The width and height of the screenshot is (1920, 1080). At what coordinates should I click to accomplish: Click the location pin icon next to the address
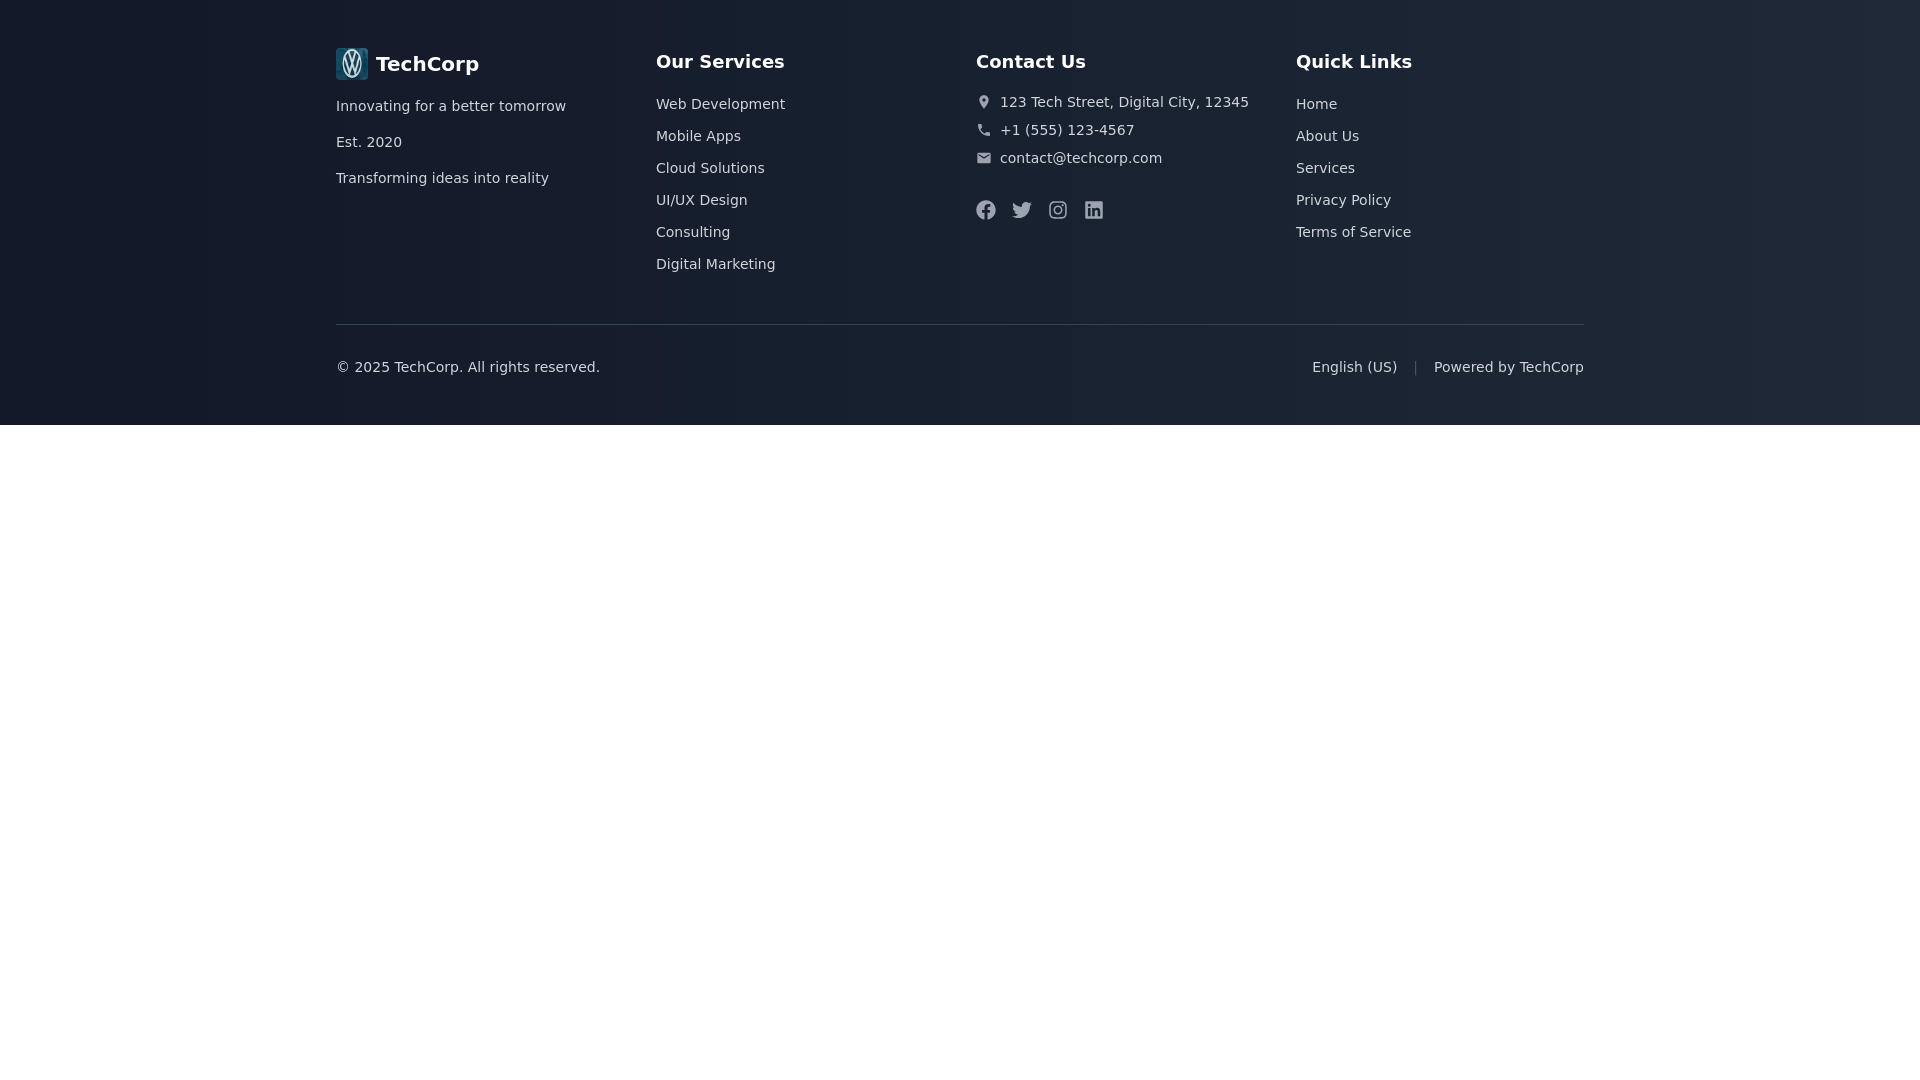[984, 102]
